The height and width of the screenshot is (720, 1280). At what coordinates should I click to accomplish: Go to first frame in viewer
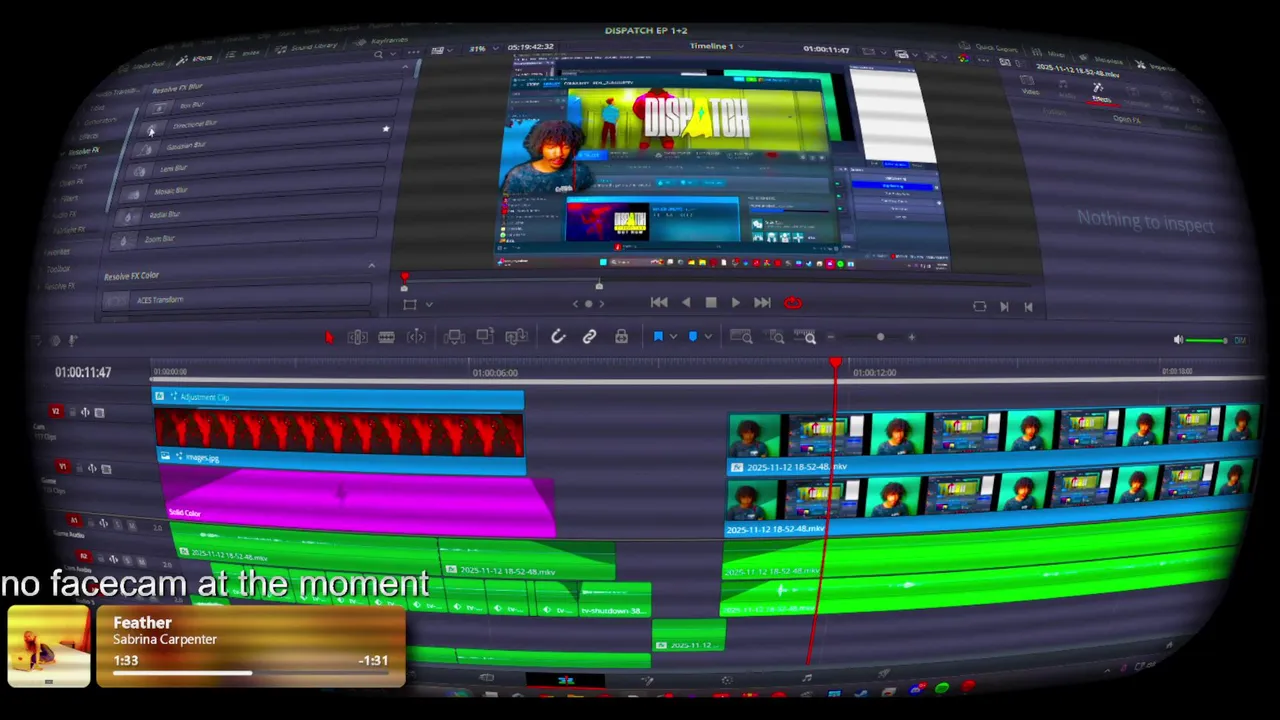pos(659,303)
